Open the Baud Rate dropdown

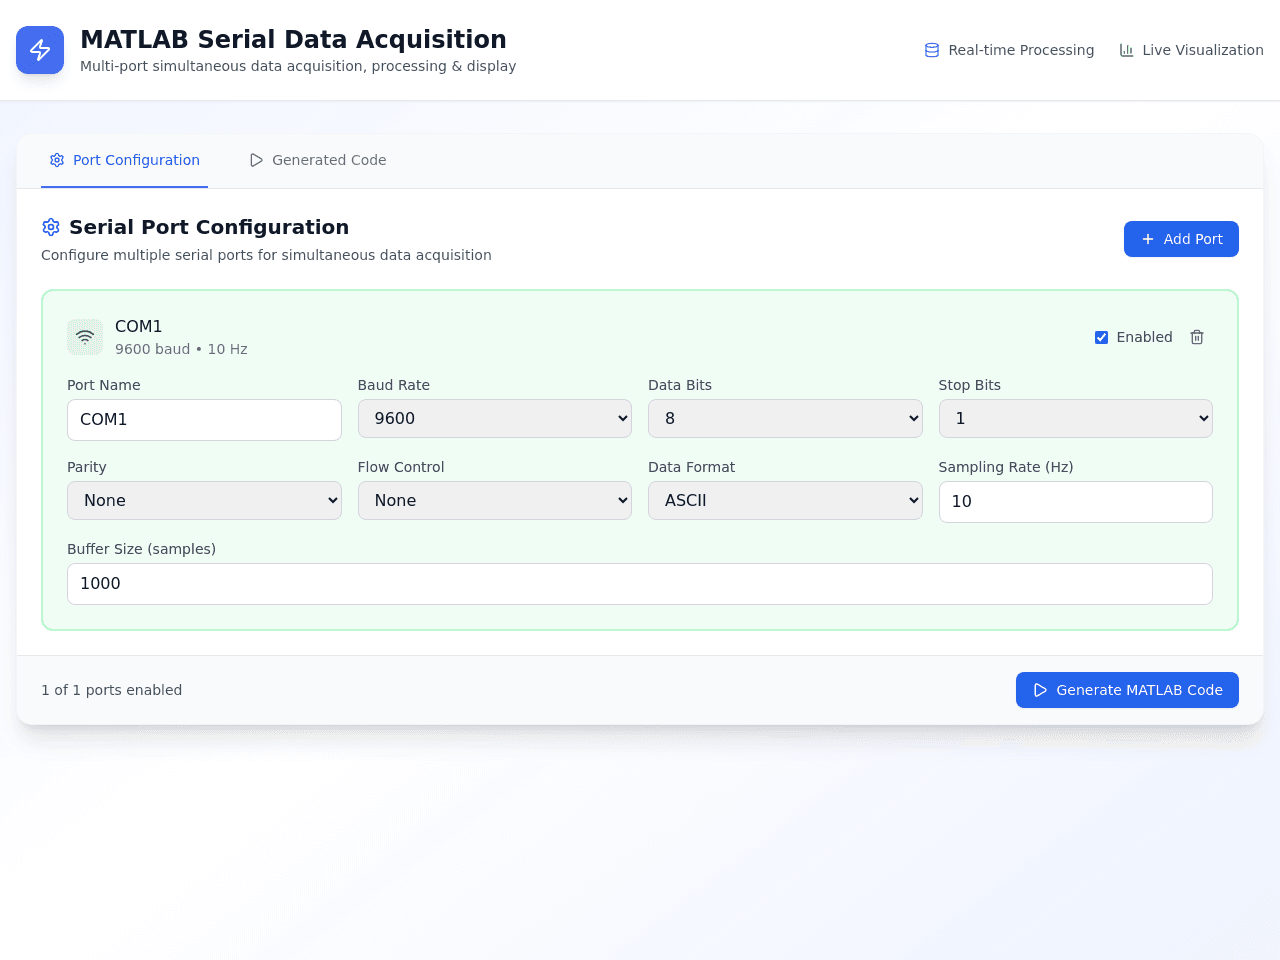pos(495,418)
